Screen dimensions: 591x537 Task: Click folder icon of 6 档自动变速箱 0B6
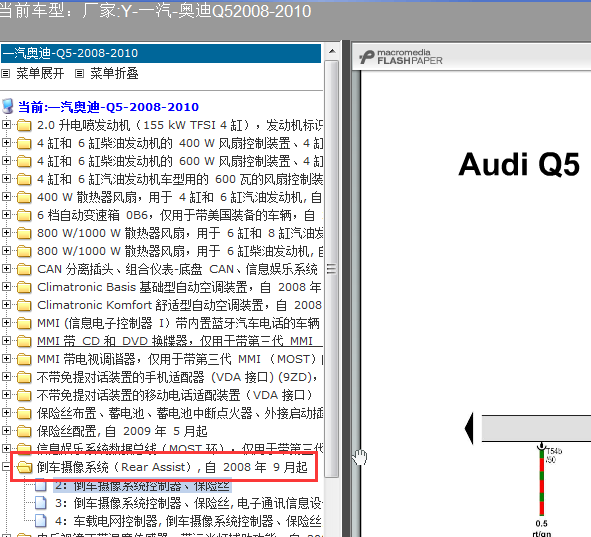[24, 215]
